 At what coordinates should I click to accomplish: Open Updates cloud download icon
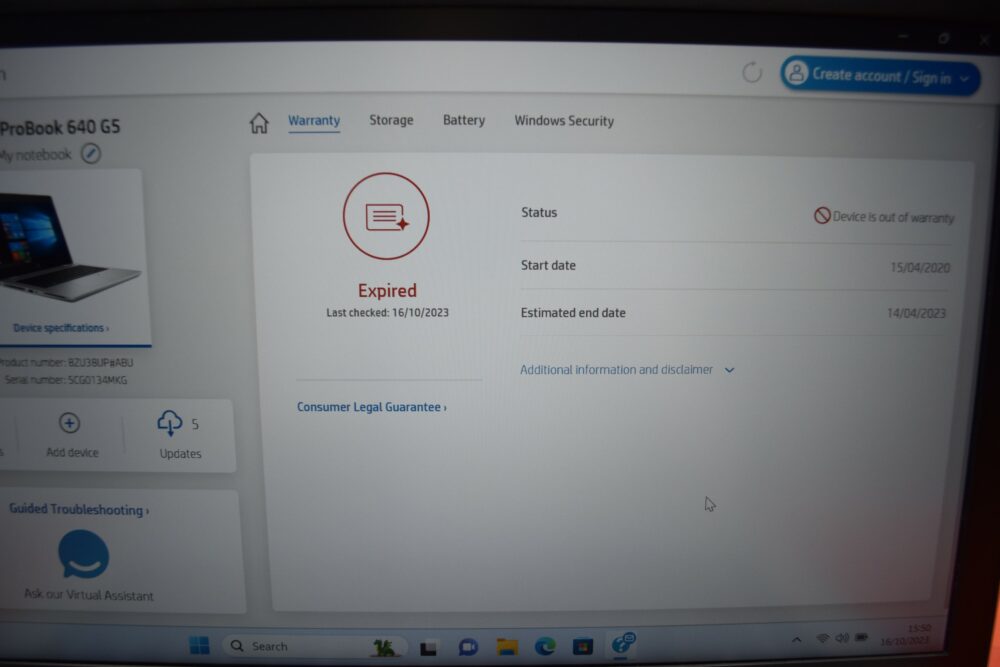pyautogui.click(x=170, y=423)
